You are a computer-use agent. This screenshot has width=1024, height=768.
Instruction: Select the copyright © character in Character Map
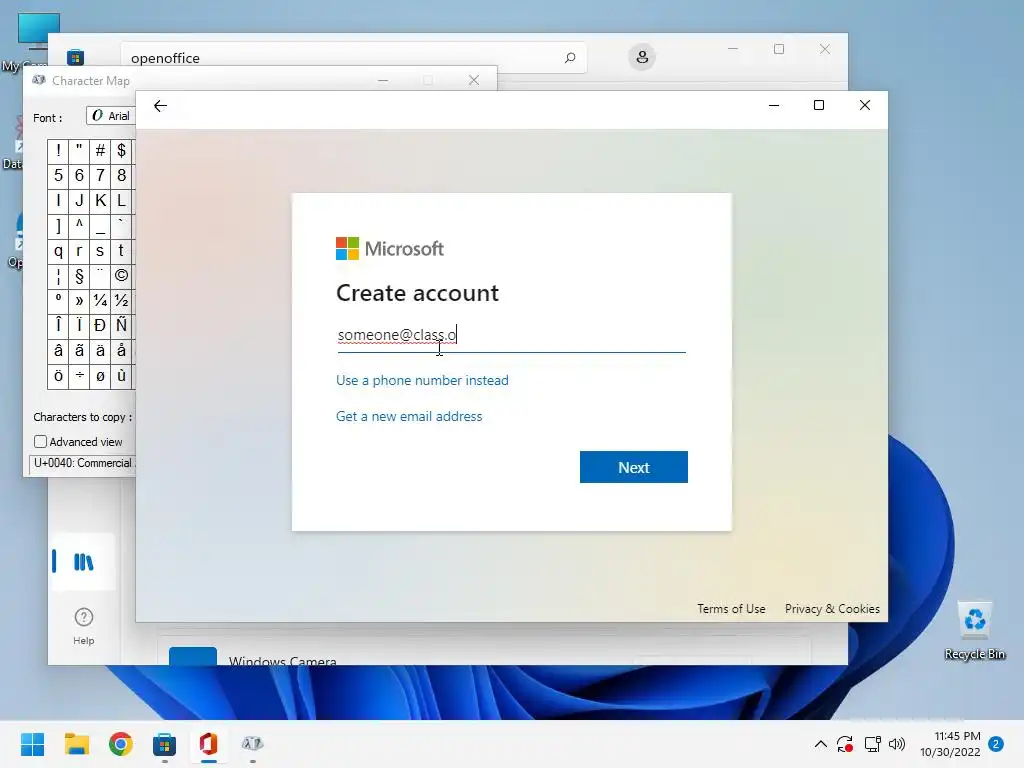(x=121, y=276)
